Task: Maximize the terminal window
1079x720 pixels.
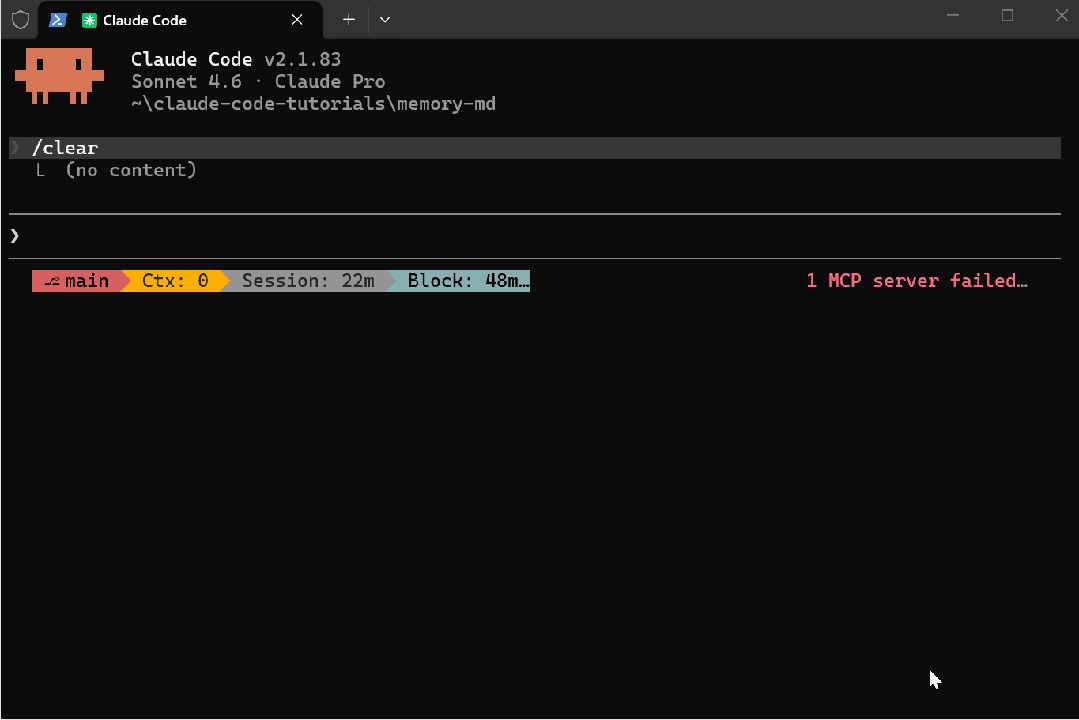Action: [1007, 15]
